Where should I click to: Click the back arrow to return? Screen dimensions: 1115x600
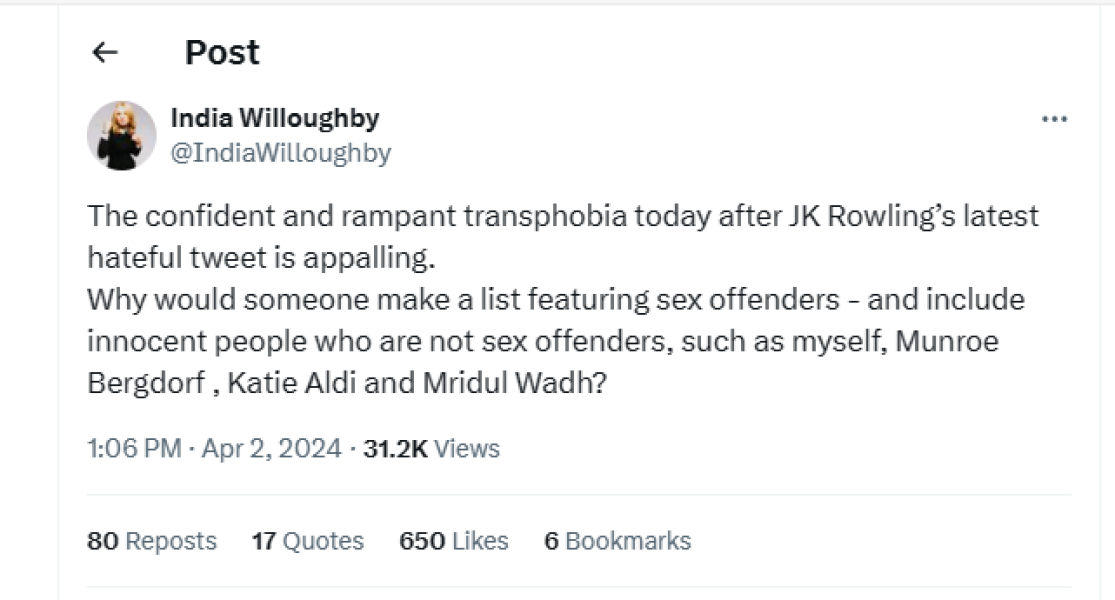click(x=107, y=50)
